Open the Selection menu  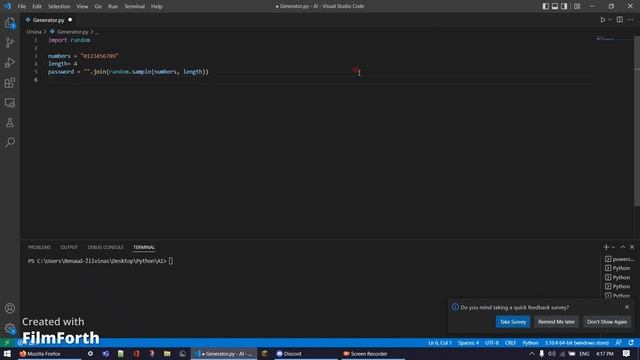[59, 6]
